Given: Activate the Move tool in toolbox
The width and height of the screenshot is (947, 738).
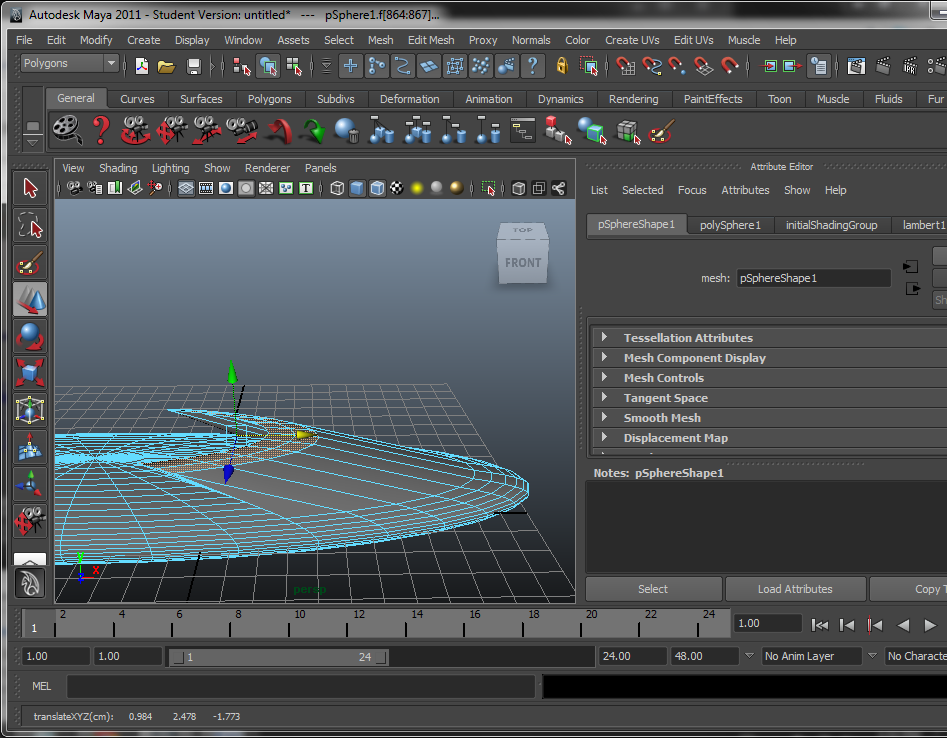Looking at the screenshot, I should (x=30, y=300).
